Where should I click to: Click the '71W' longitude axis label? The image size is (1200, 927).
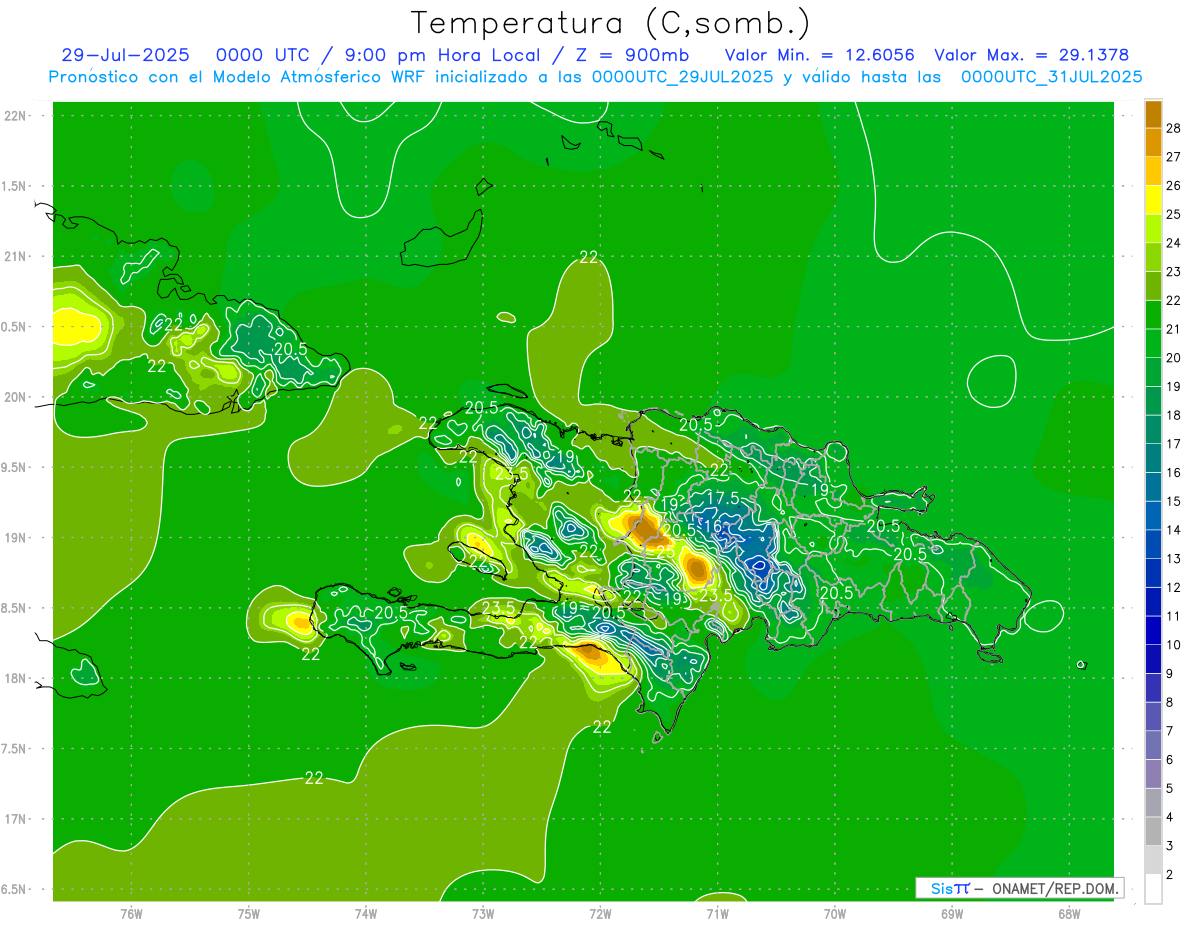point(717,914)
